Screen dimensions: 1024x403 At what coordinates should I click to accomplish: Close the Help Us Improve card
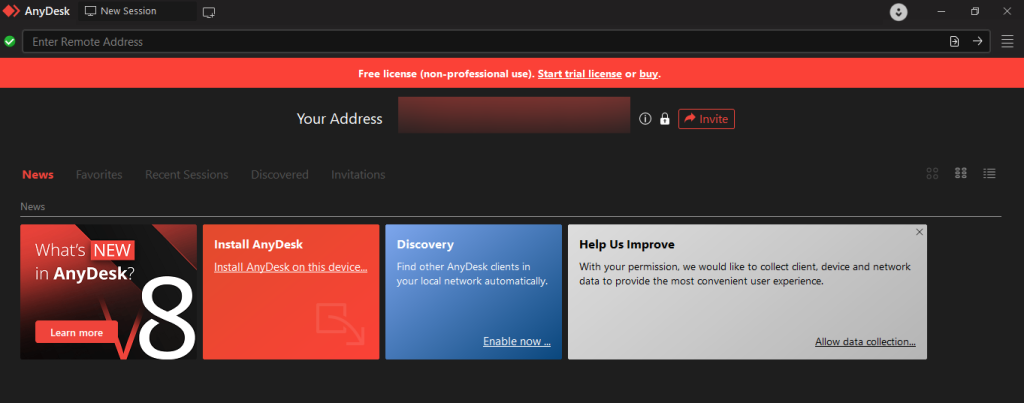pyautogui.click(x=920, y=232)
